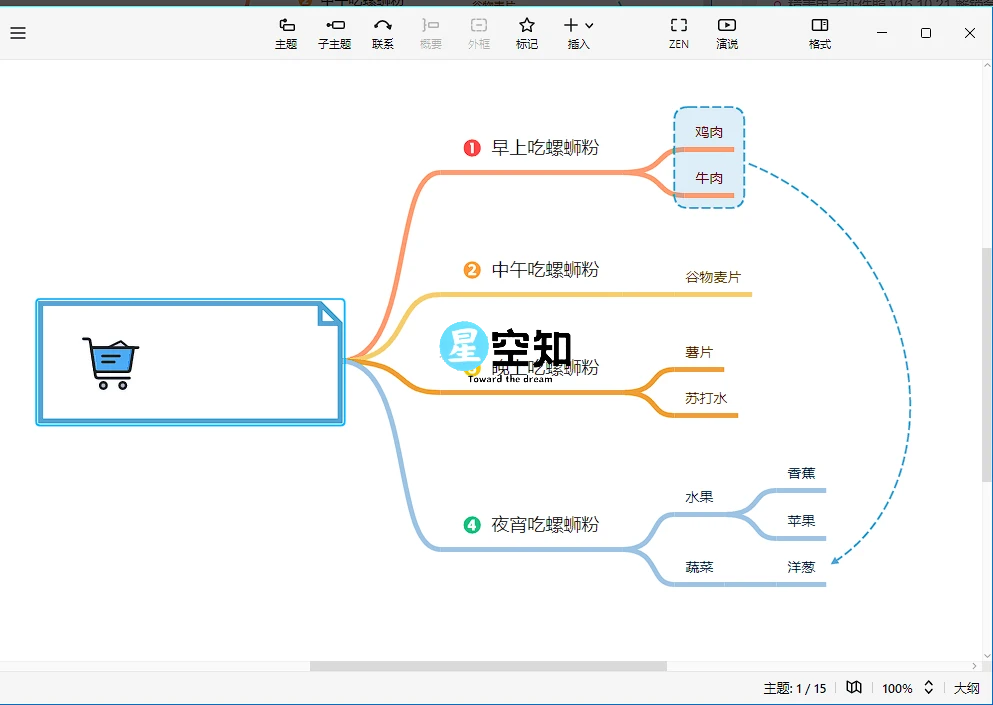Switch to 大纲 outline view
The width and height of the screenshot is (993, 705).
[966, 688]
